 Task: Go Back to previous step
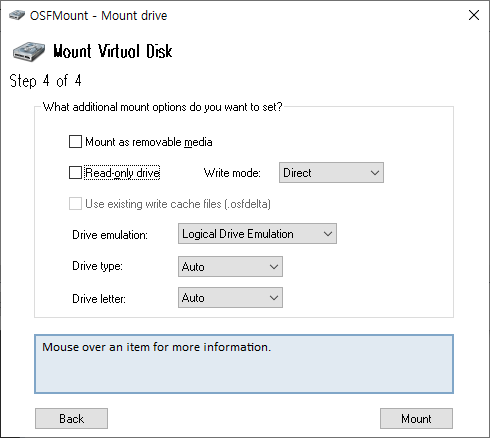(x=71, y=418)
